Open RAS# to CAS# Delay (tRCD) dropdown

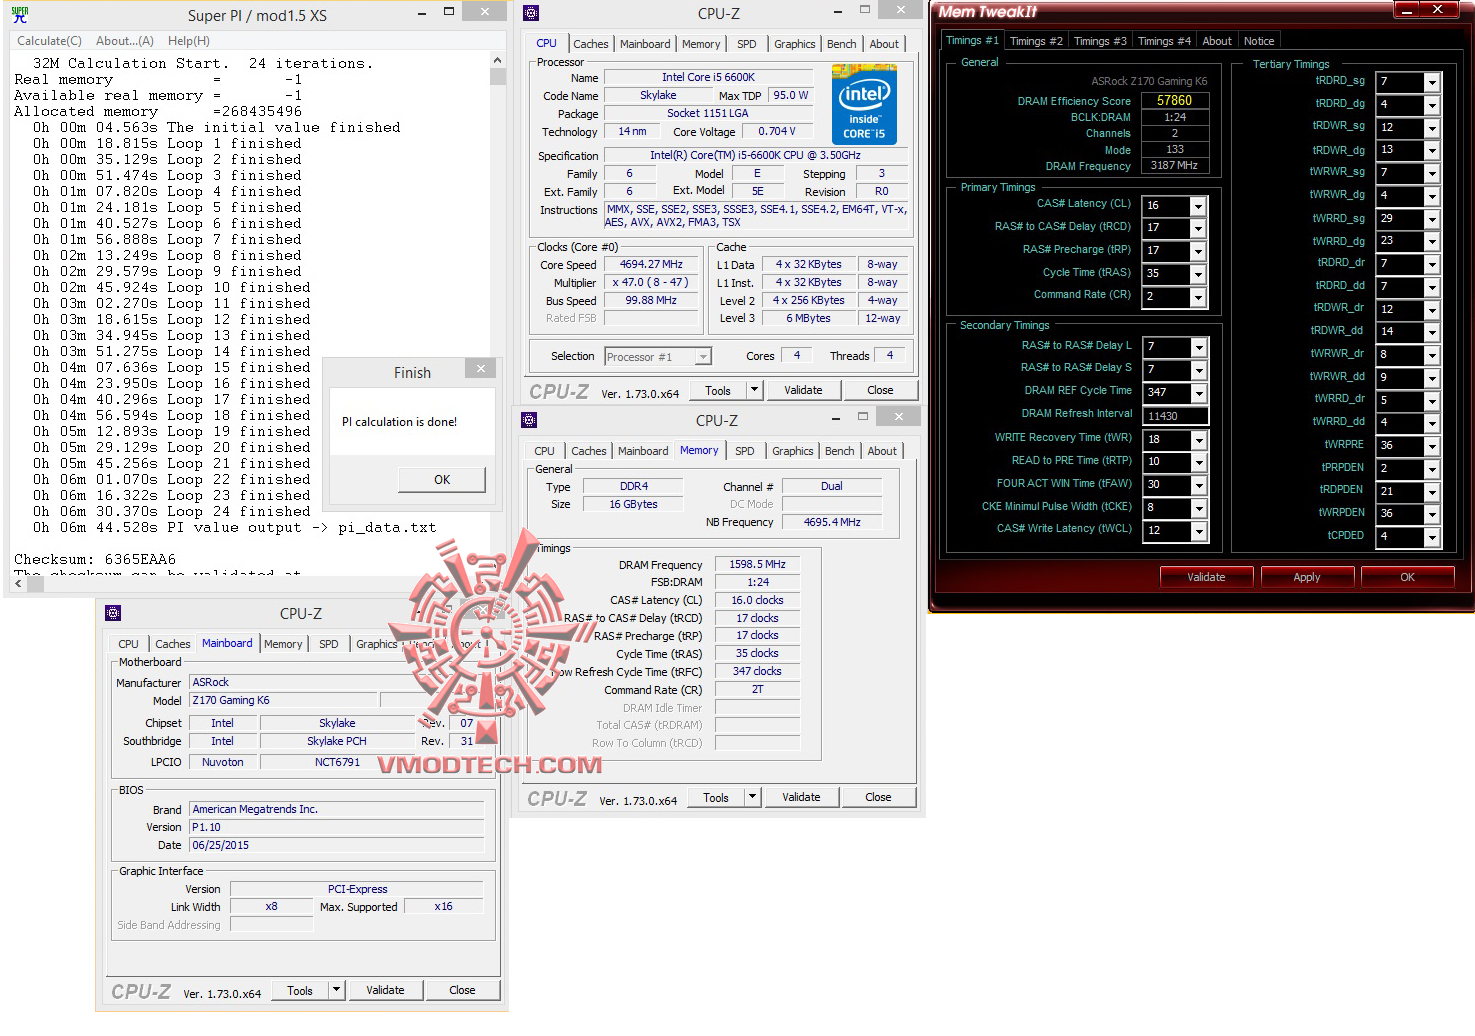pos(1198,228)
